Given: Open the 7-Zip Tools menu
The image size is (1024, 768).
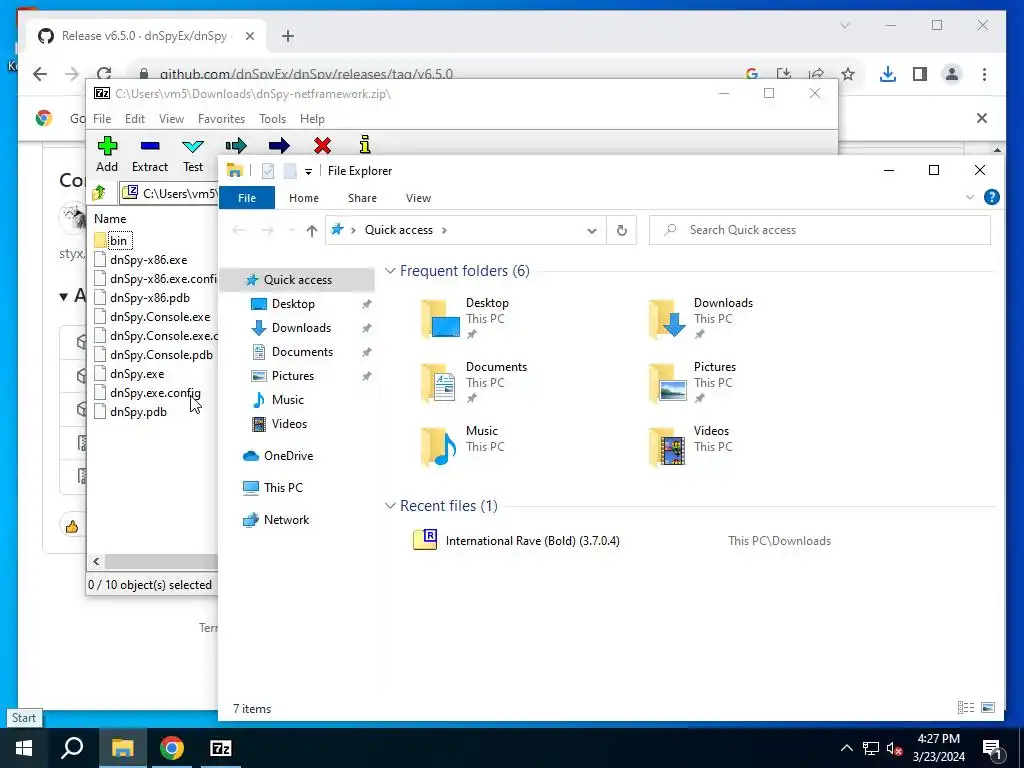Looking at the screenshot, I should tap(272, 119).
